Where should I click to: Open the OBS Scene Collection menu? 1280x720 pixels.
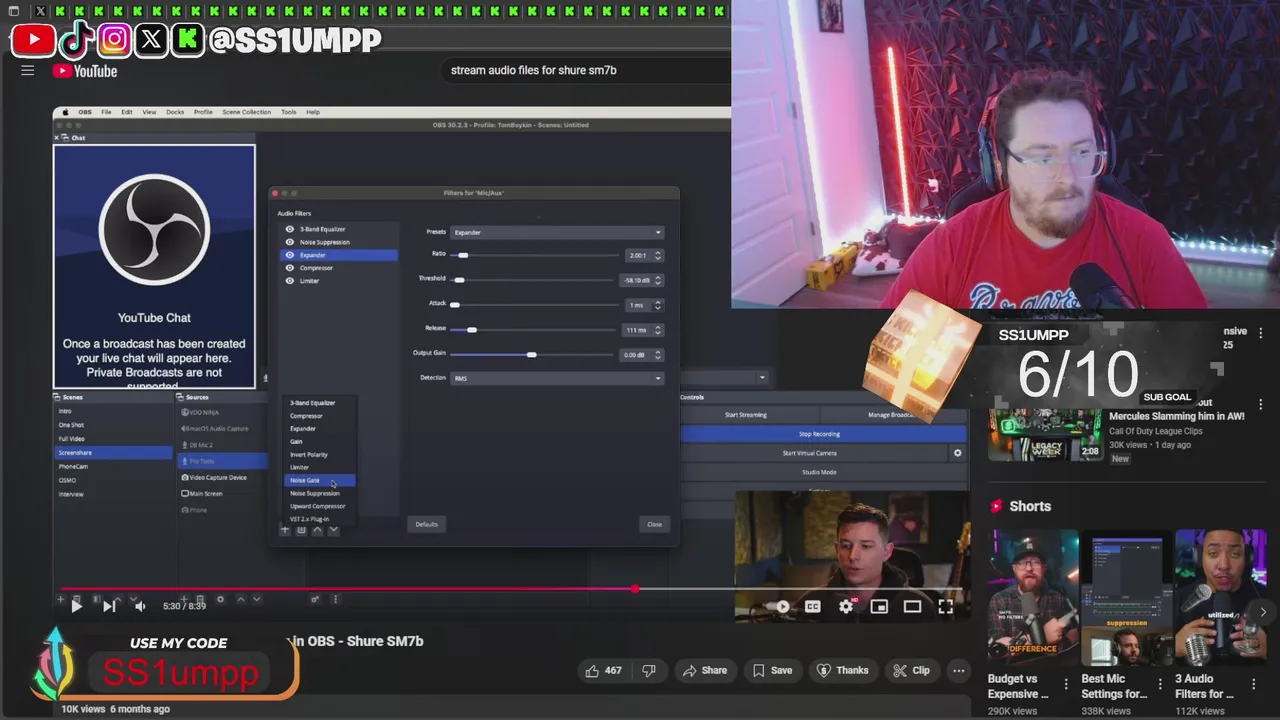(246, 112)
